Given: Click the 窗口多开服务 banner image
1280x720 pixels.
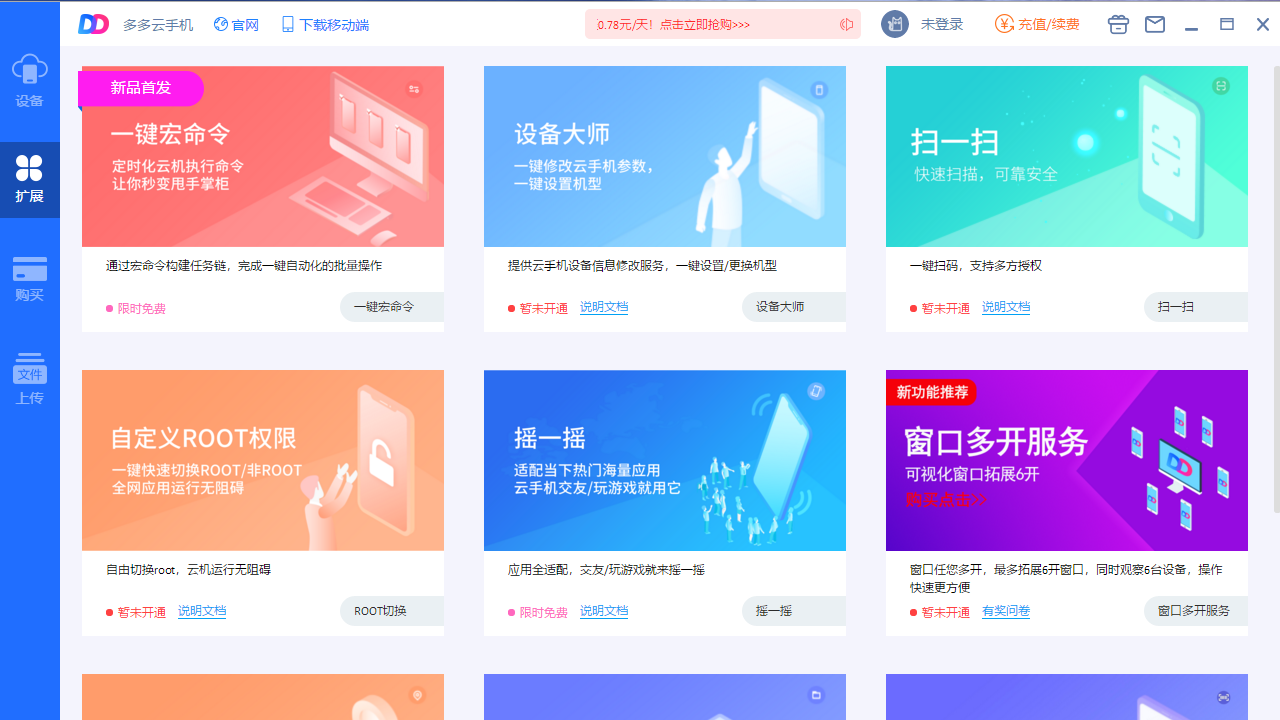Looking at the screenshot, I should coord(1067,460).
